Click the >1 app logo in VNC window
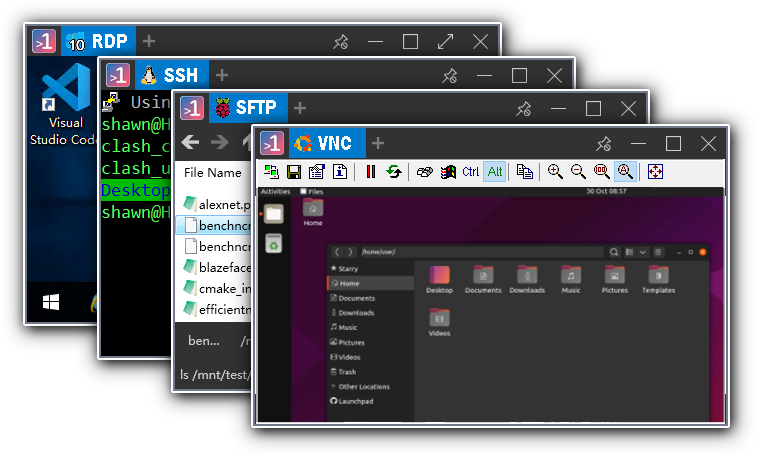This screenshot has width=757, height=455. 272,143
